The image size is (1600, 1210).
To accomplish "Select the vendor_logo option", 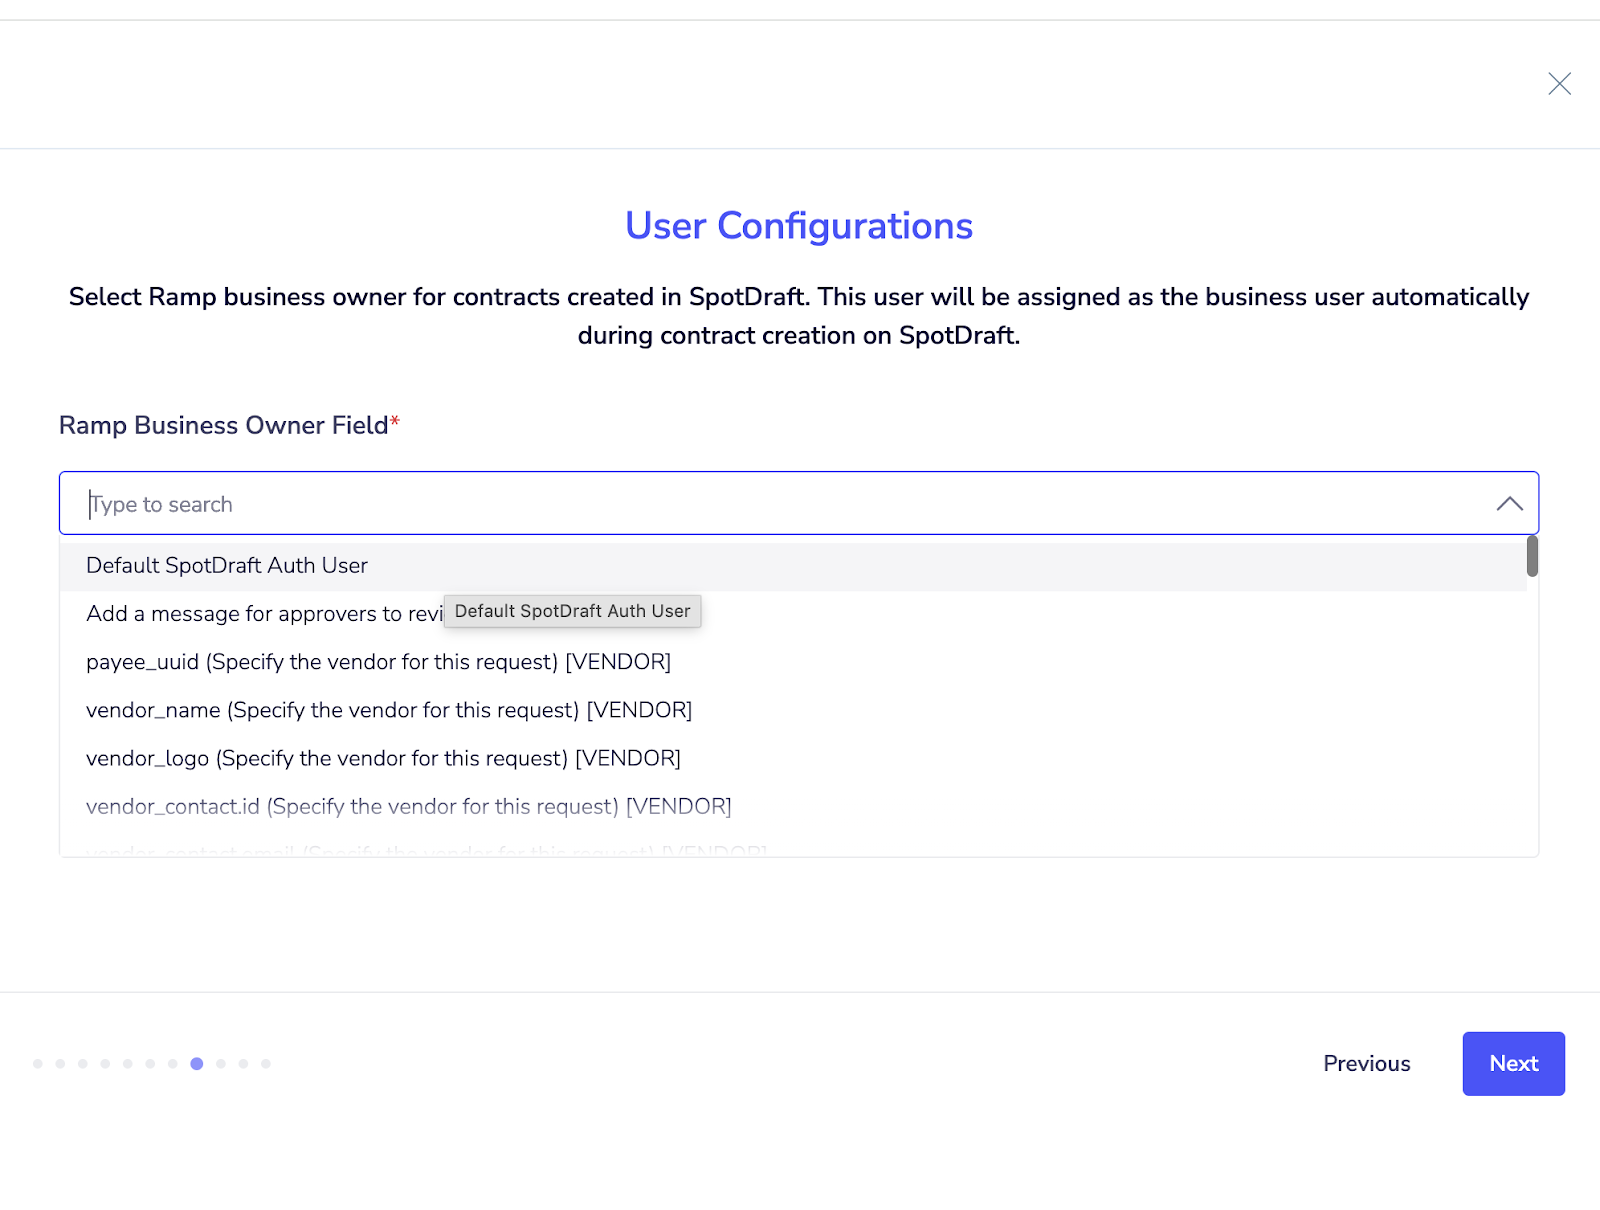I will coord(383,758).
